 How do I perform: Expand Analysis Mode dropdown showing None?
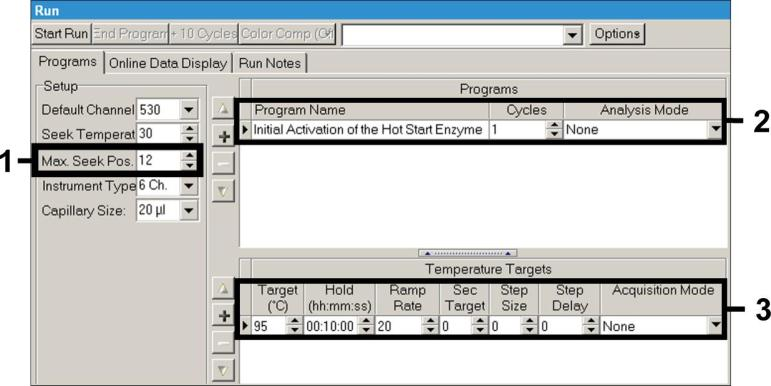point(715,129)
